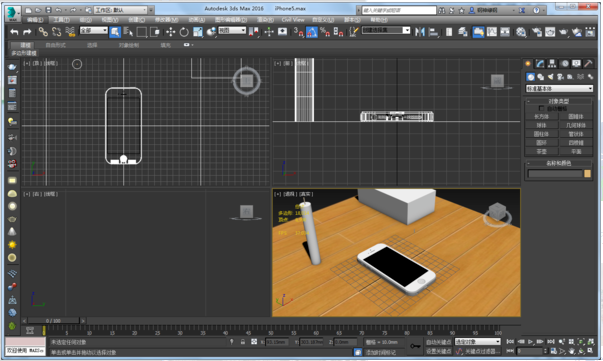Open the 全部 selection filter dropdown
603x361 pixels.
[x=93, y=30]
